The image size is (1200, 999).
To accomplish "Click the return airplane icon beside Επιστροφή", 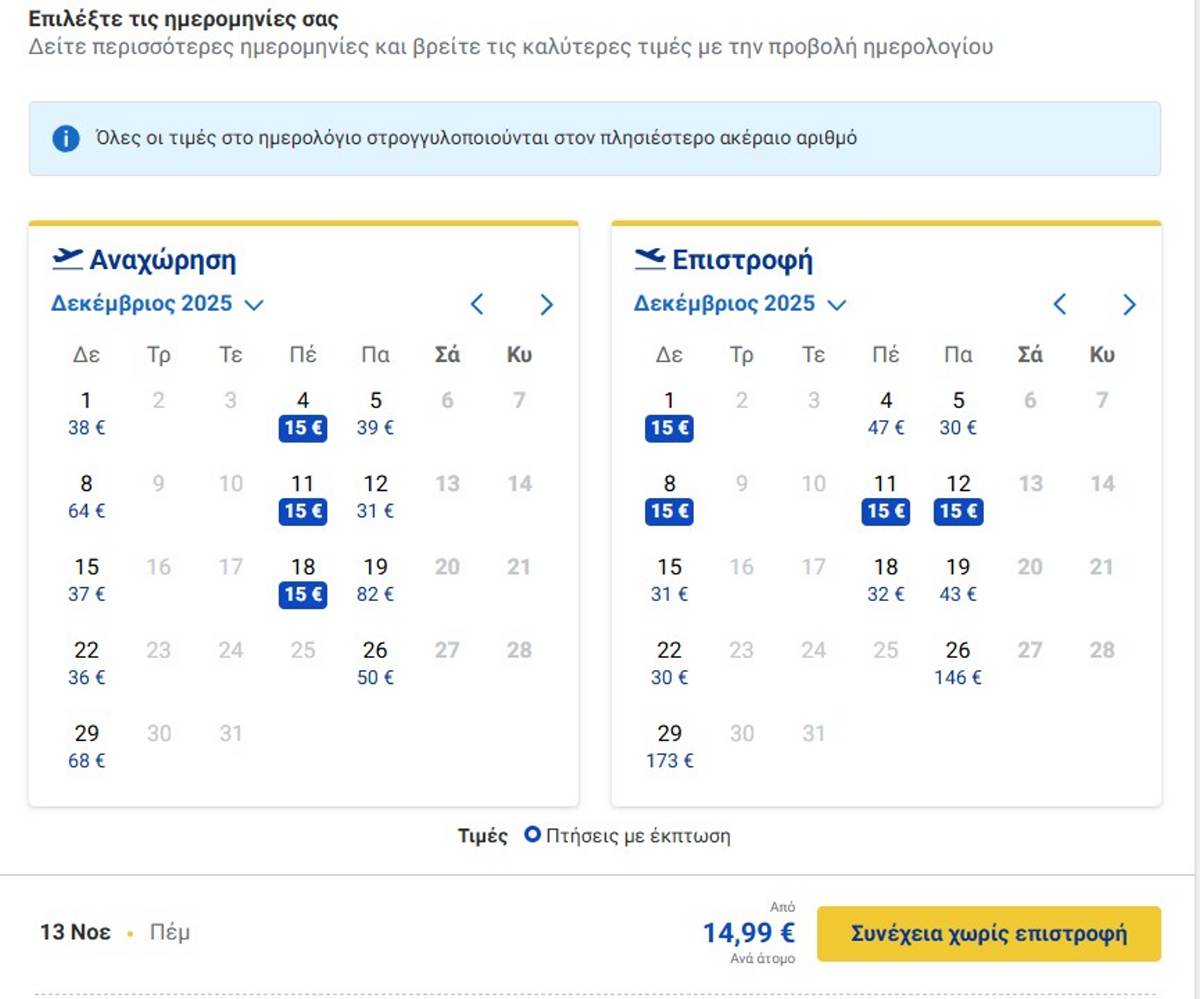I will point(650,260).
